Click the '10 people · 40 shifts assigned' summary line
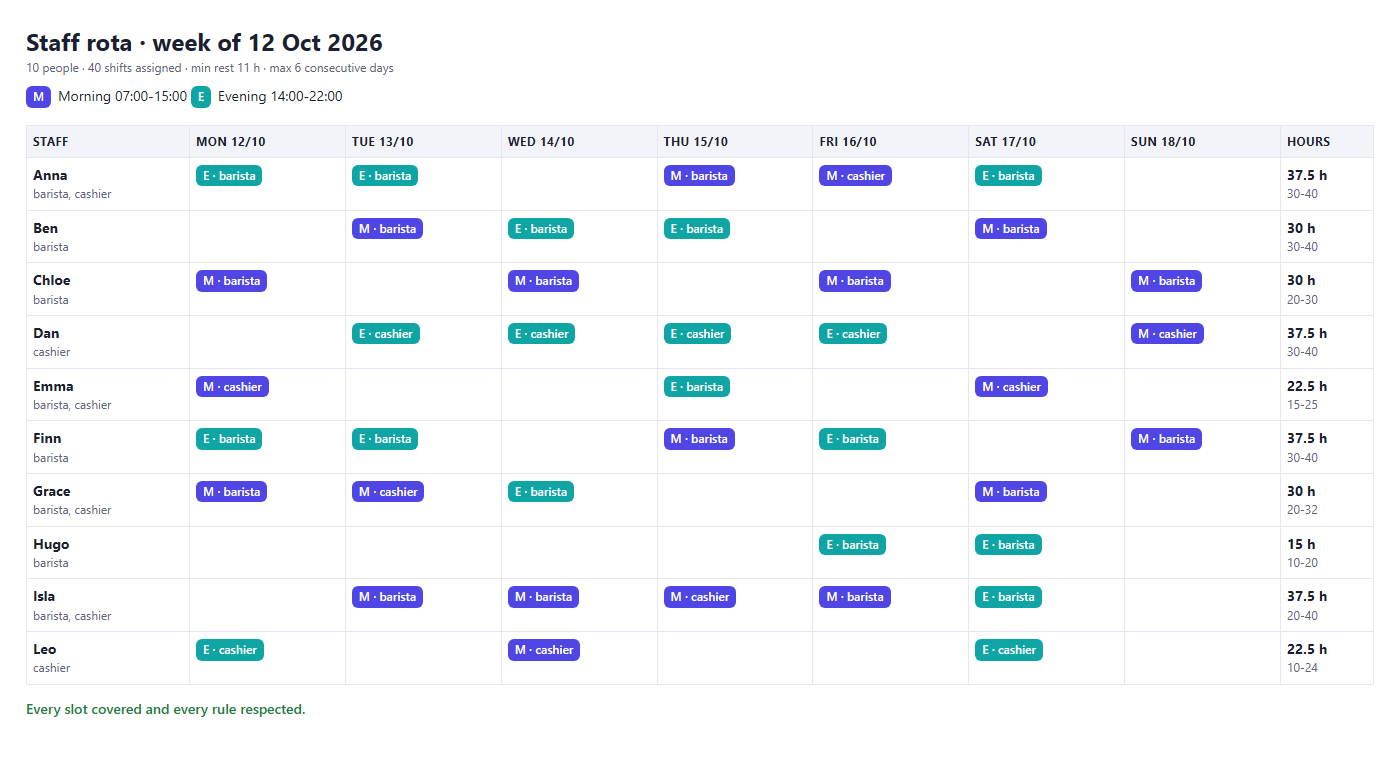 (210, 69)
